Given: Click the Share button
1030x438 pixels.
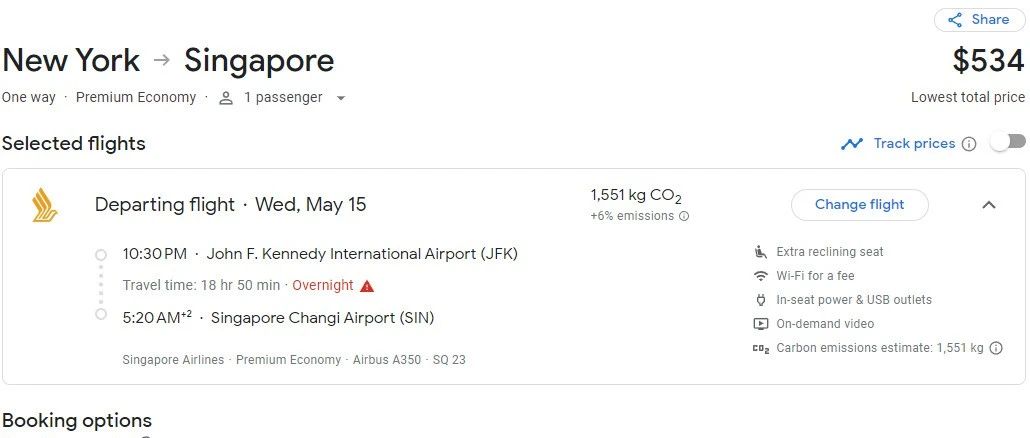Looking at the screenshot, I should tap(979, 20).
